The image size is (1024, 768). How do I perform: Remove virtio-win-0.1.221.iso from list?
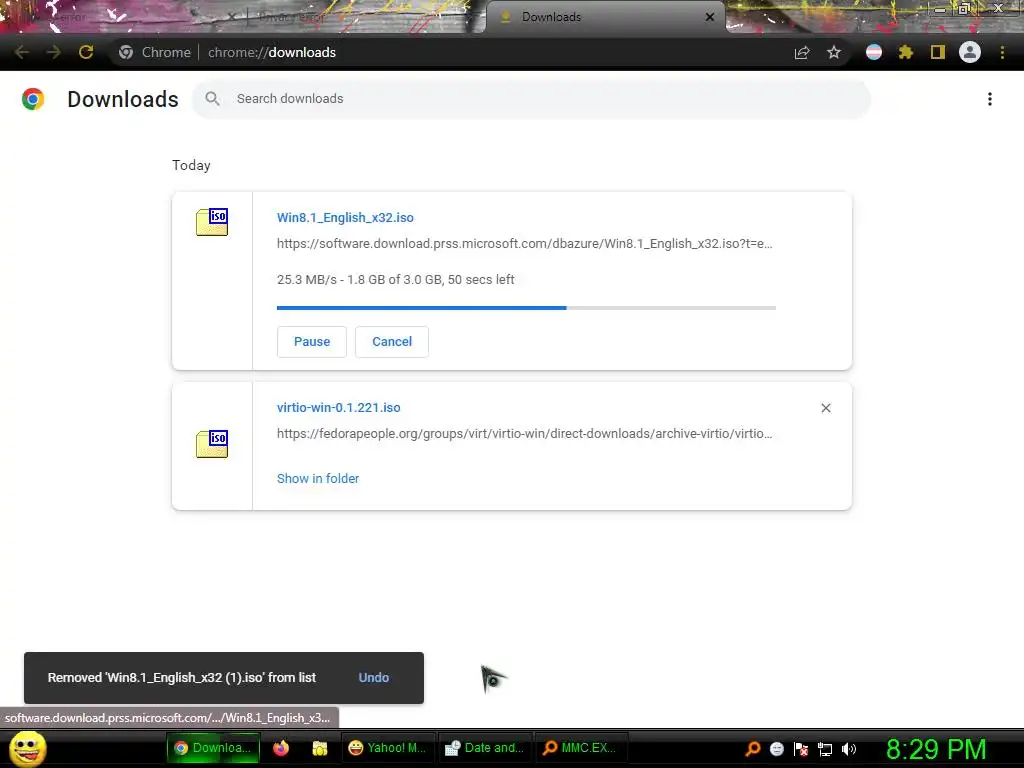coord(825,408)
